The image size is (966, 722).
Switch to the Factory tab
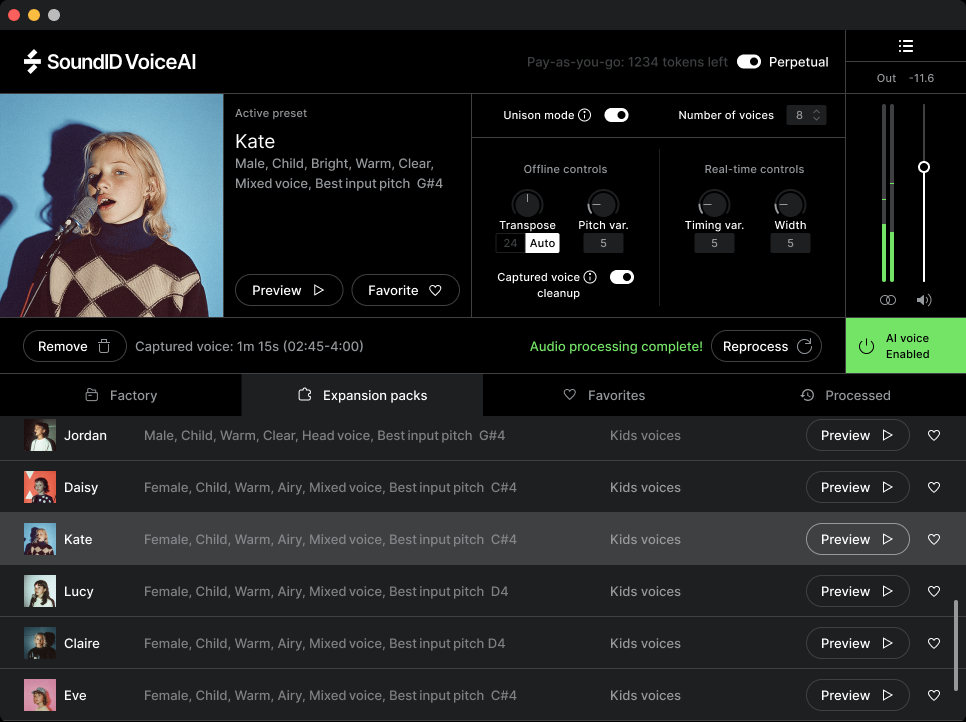[120, 395]
